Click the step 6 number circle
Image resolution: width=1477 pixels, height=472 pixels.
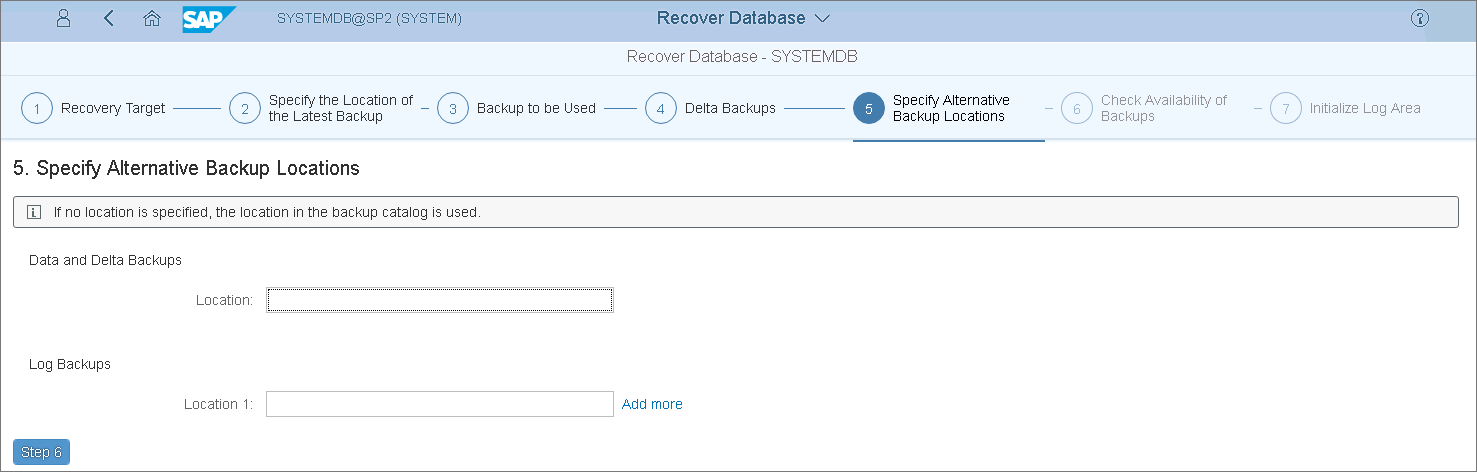pyautogui.click(x=1076, y=108)
